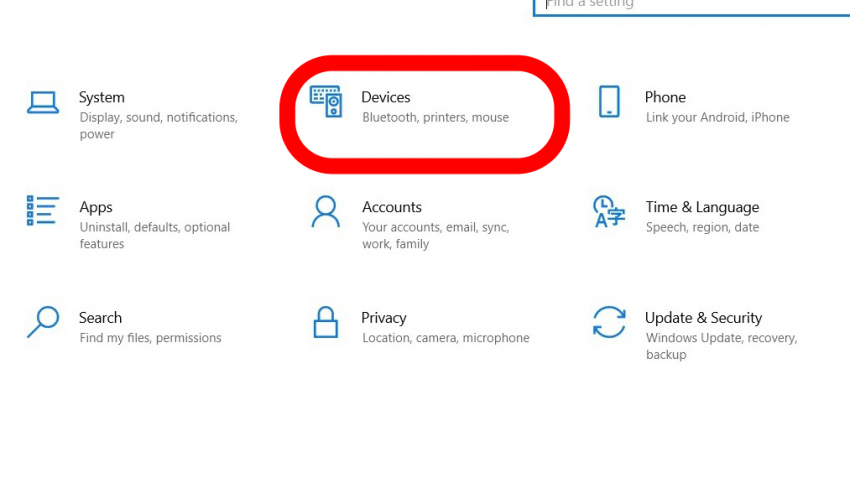Viewport: 850px width, 478px height.
Task: Open Devices settings category
Action: click(385, 98)
